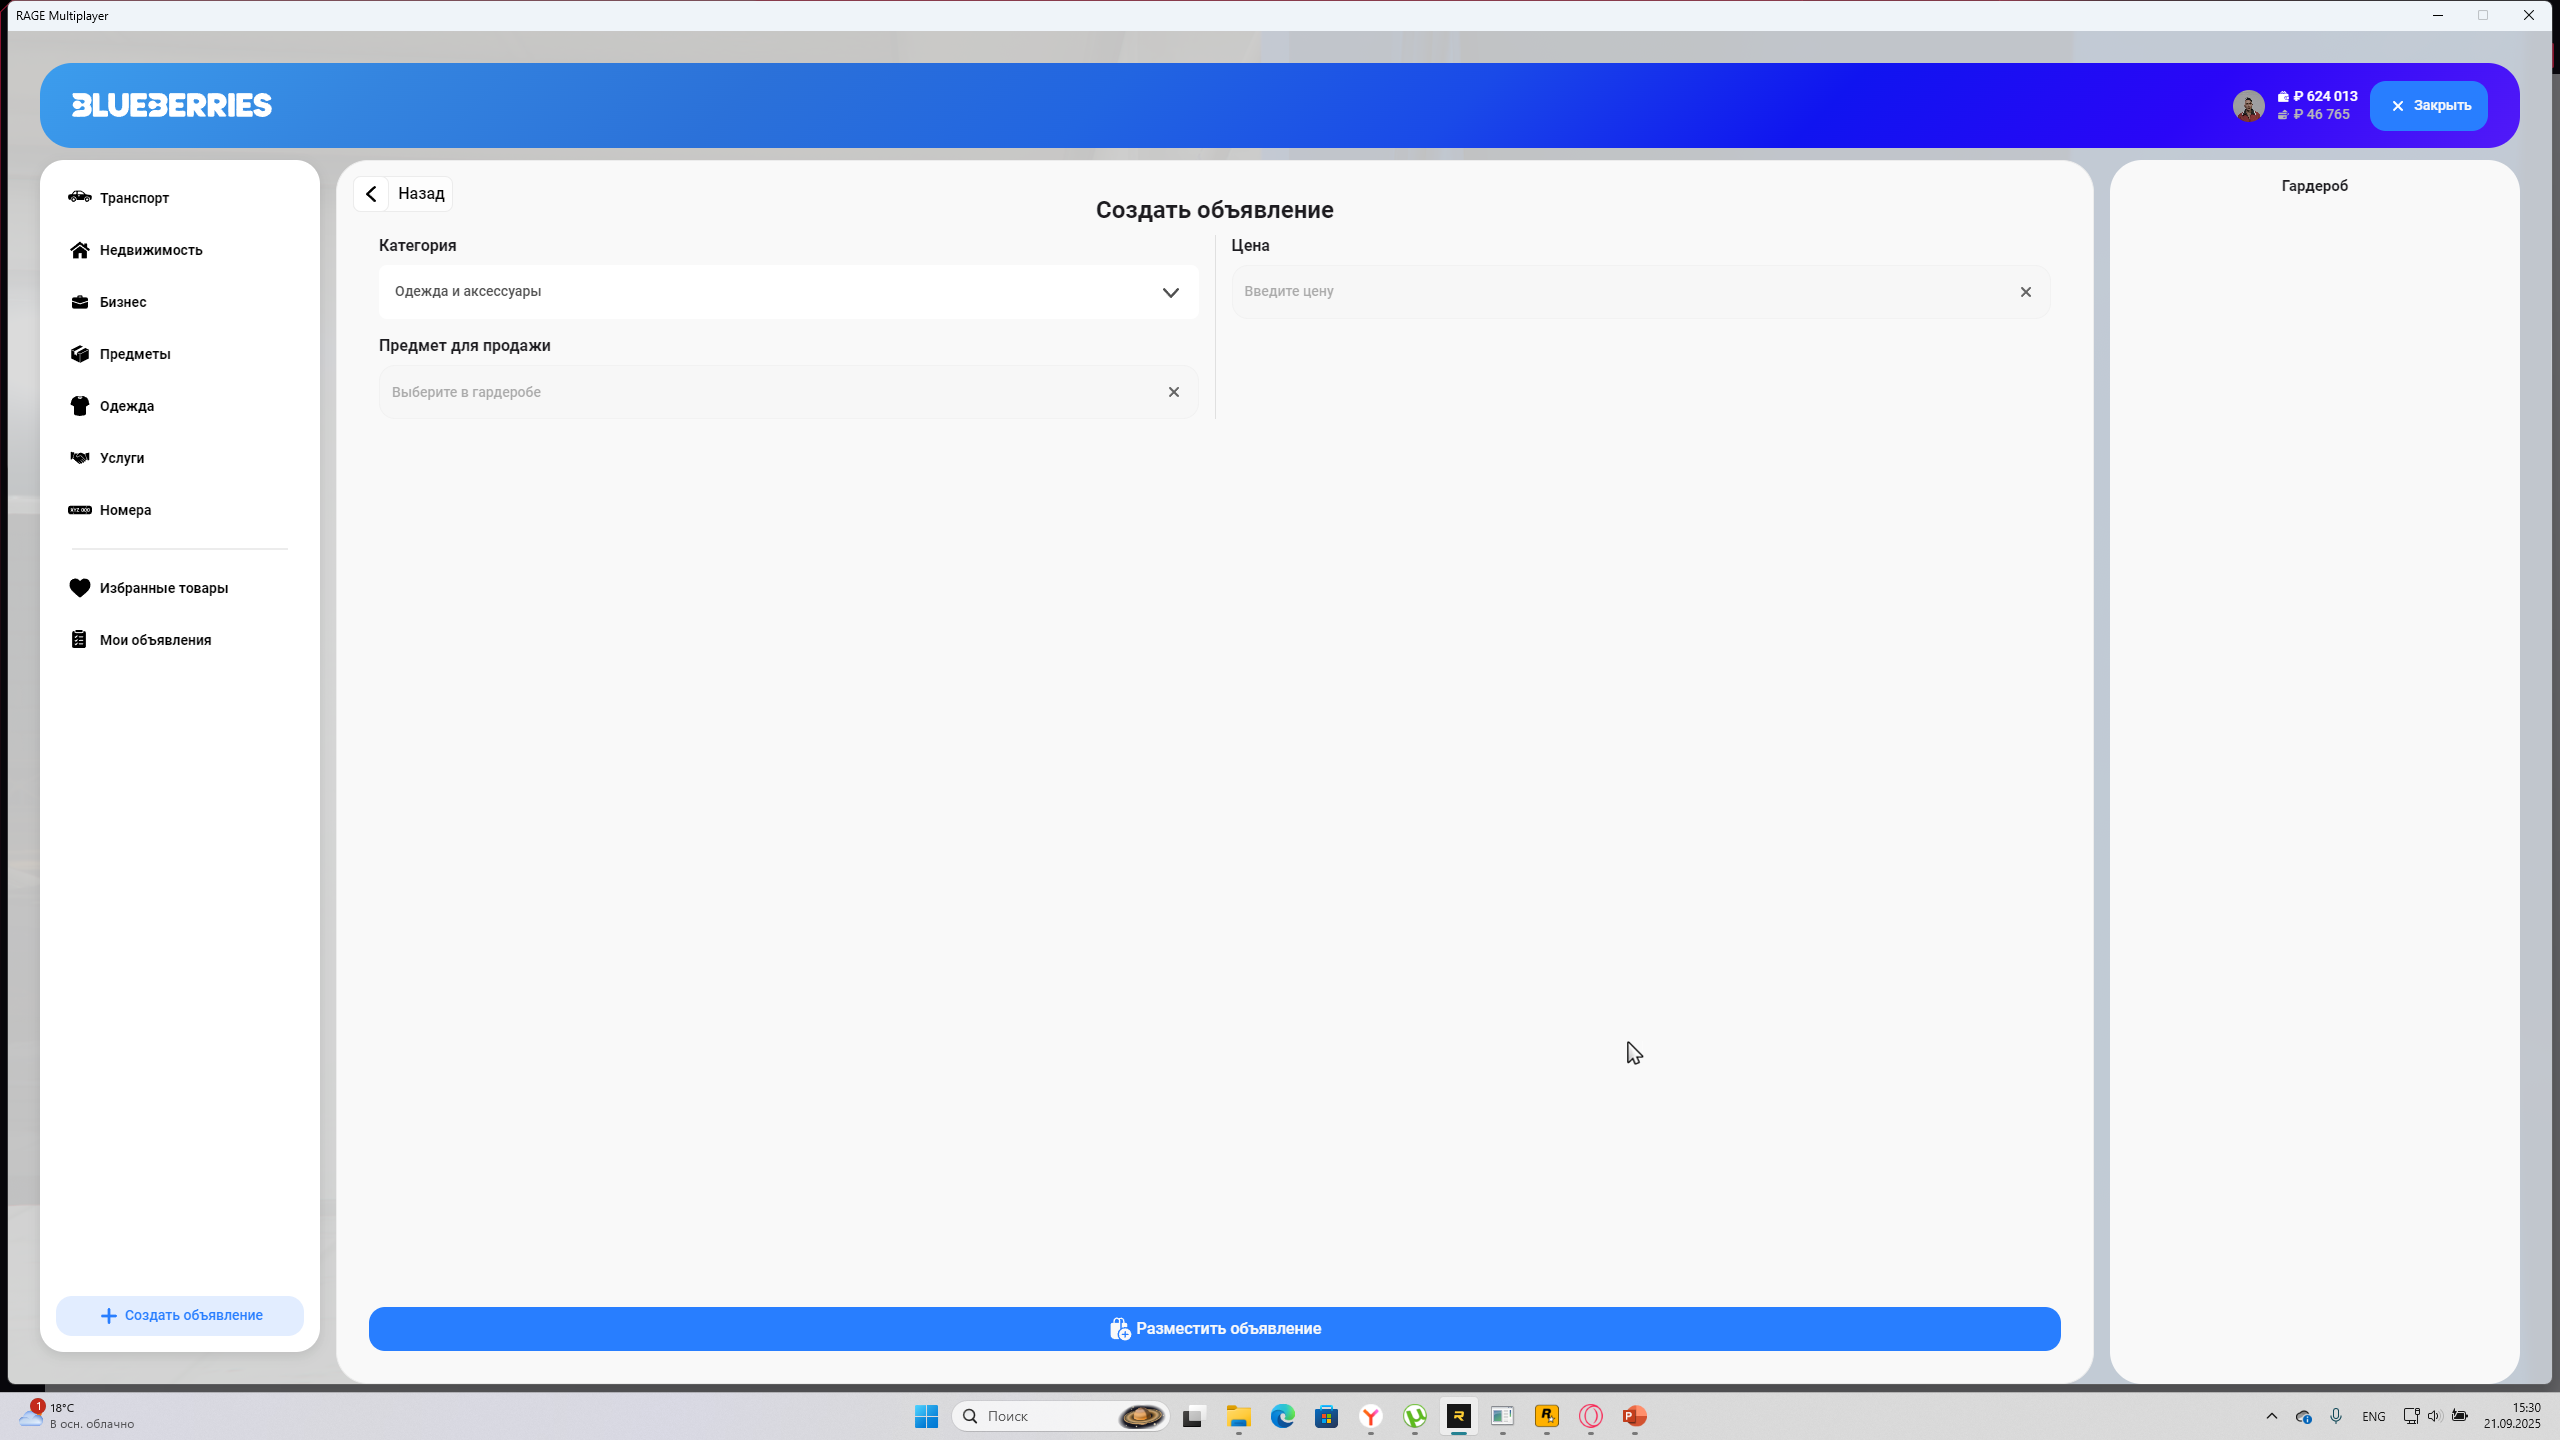Select the box icon for Предметы
Image resolution: width=2560 pixels, height=1440 pixels.
[79, 354]
